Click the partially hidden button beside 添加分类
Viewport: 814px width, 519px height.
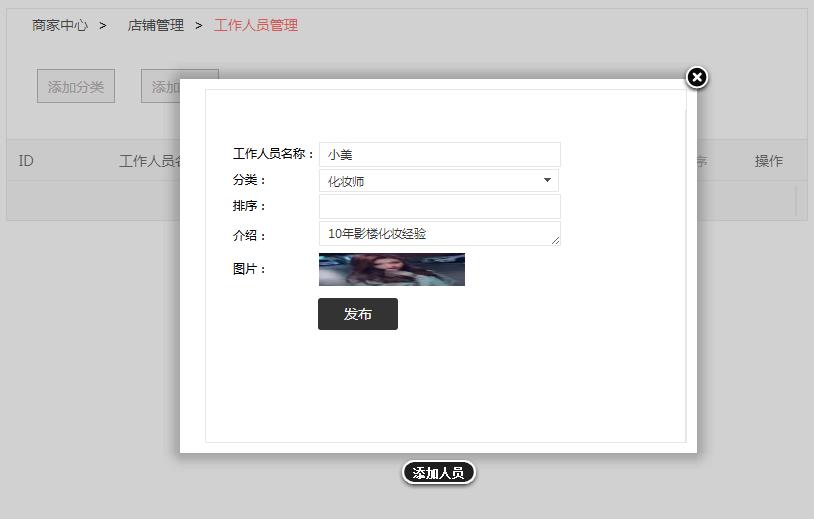pos(161,87)
